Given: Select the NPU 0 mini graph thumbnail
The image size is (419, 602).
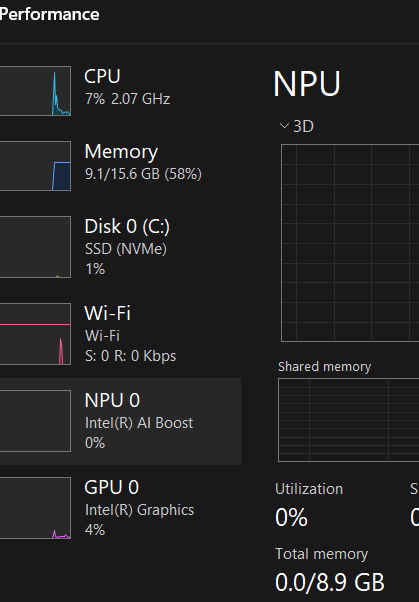Looking at the screenshot, I should pos(35,421).
